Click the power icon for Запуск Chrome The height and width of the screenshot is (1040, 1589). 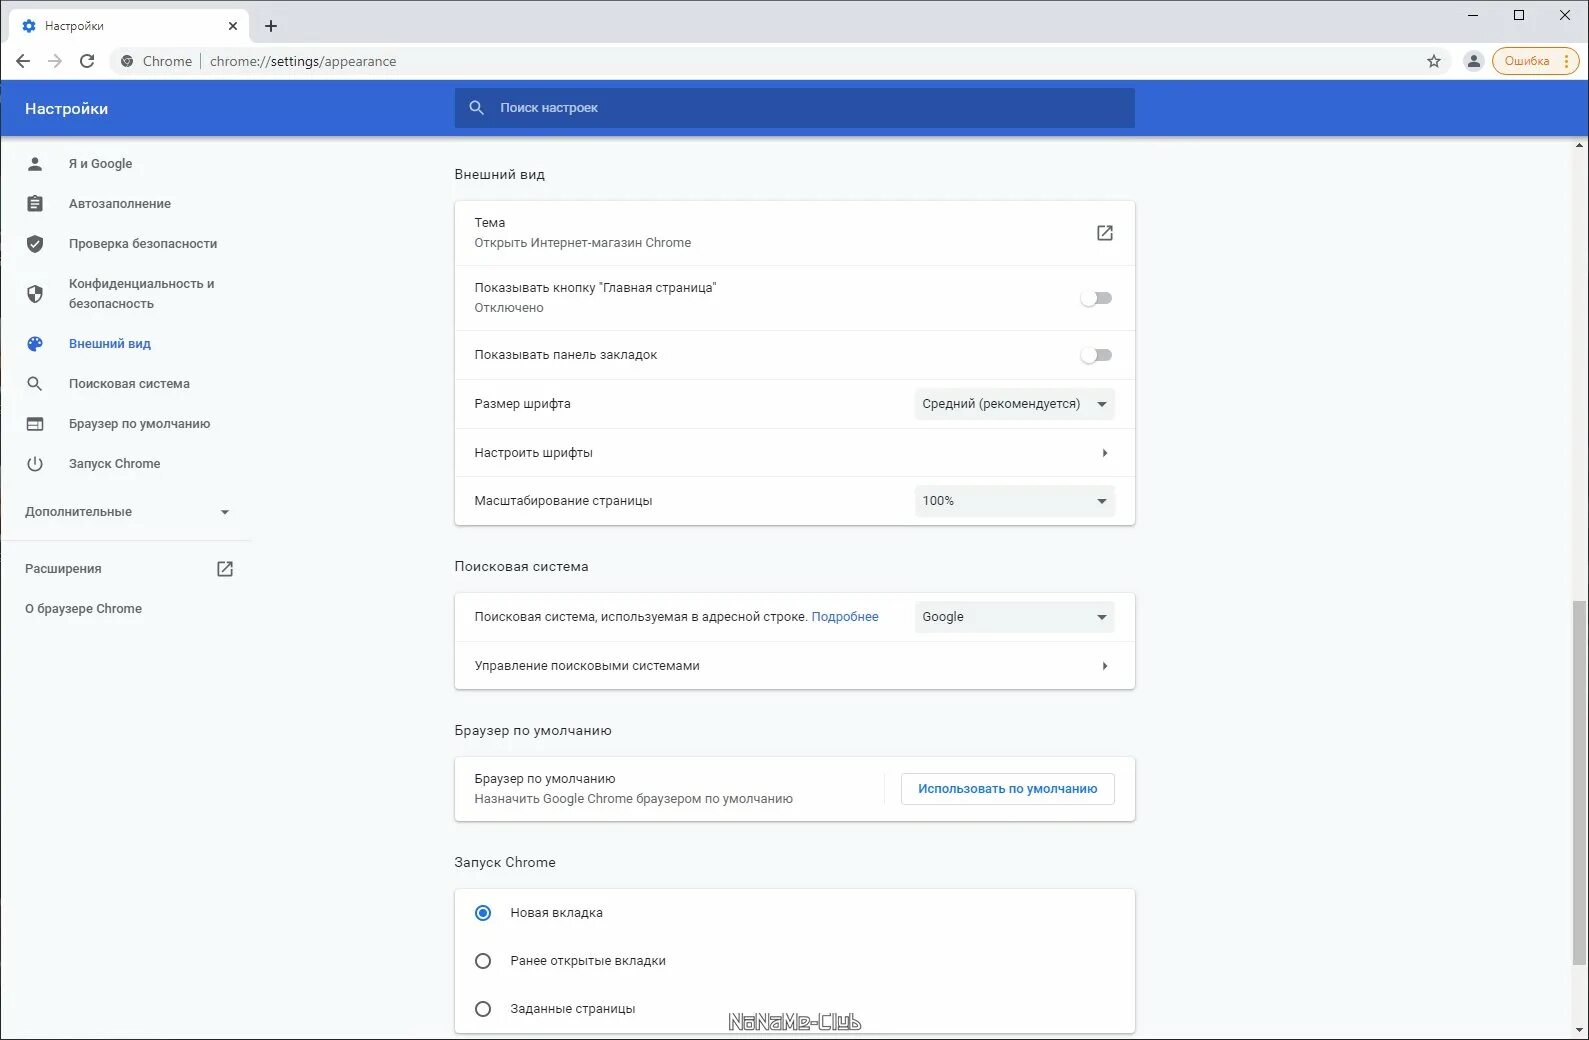[x=35, y=464]
